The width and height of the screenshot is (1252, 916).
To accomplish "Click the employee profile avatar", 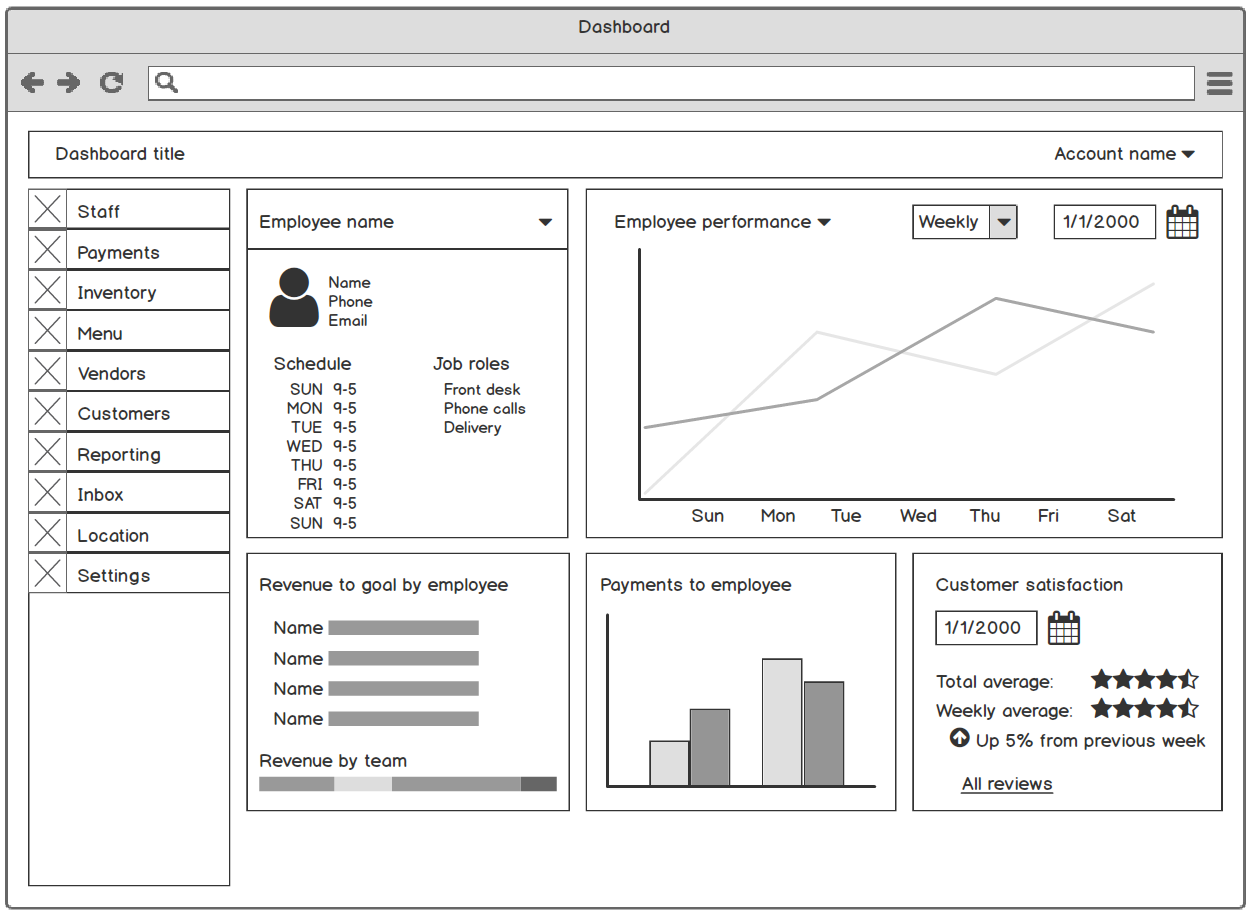I will coord(294,297).
